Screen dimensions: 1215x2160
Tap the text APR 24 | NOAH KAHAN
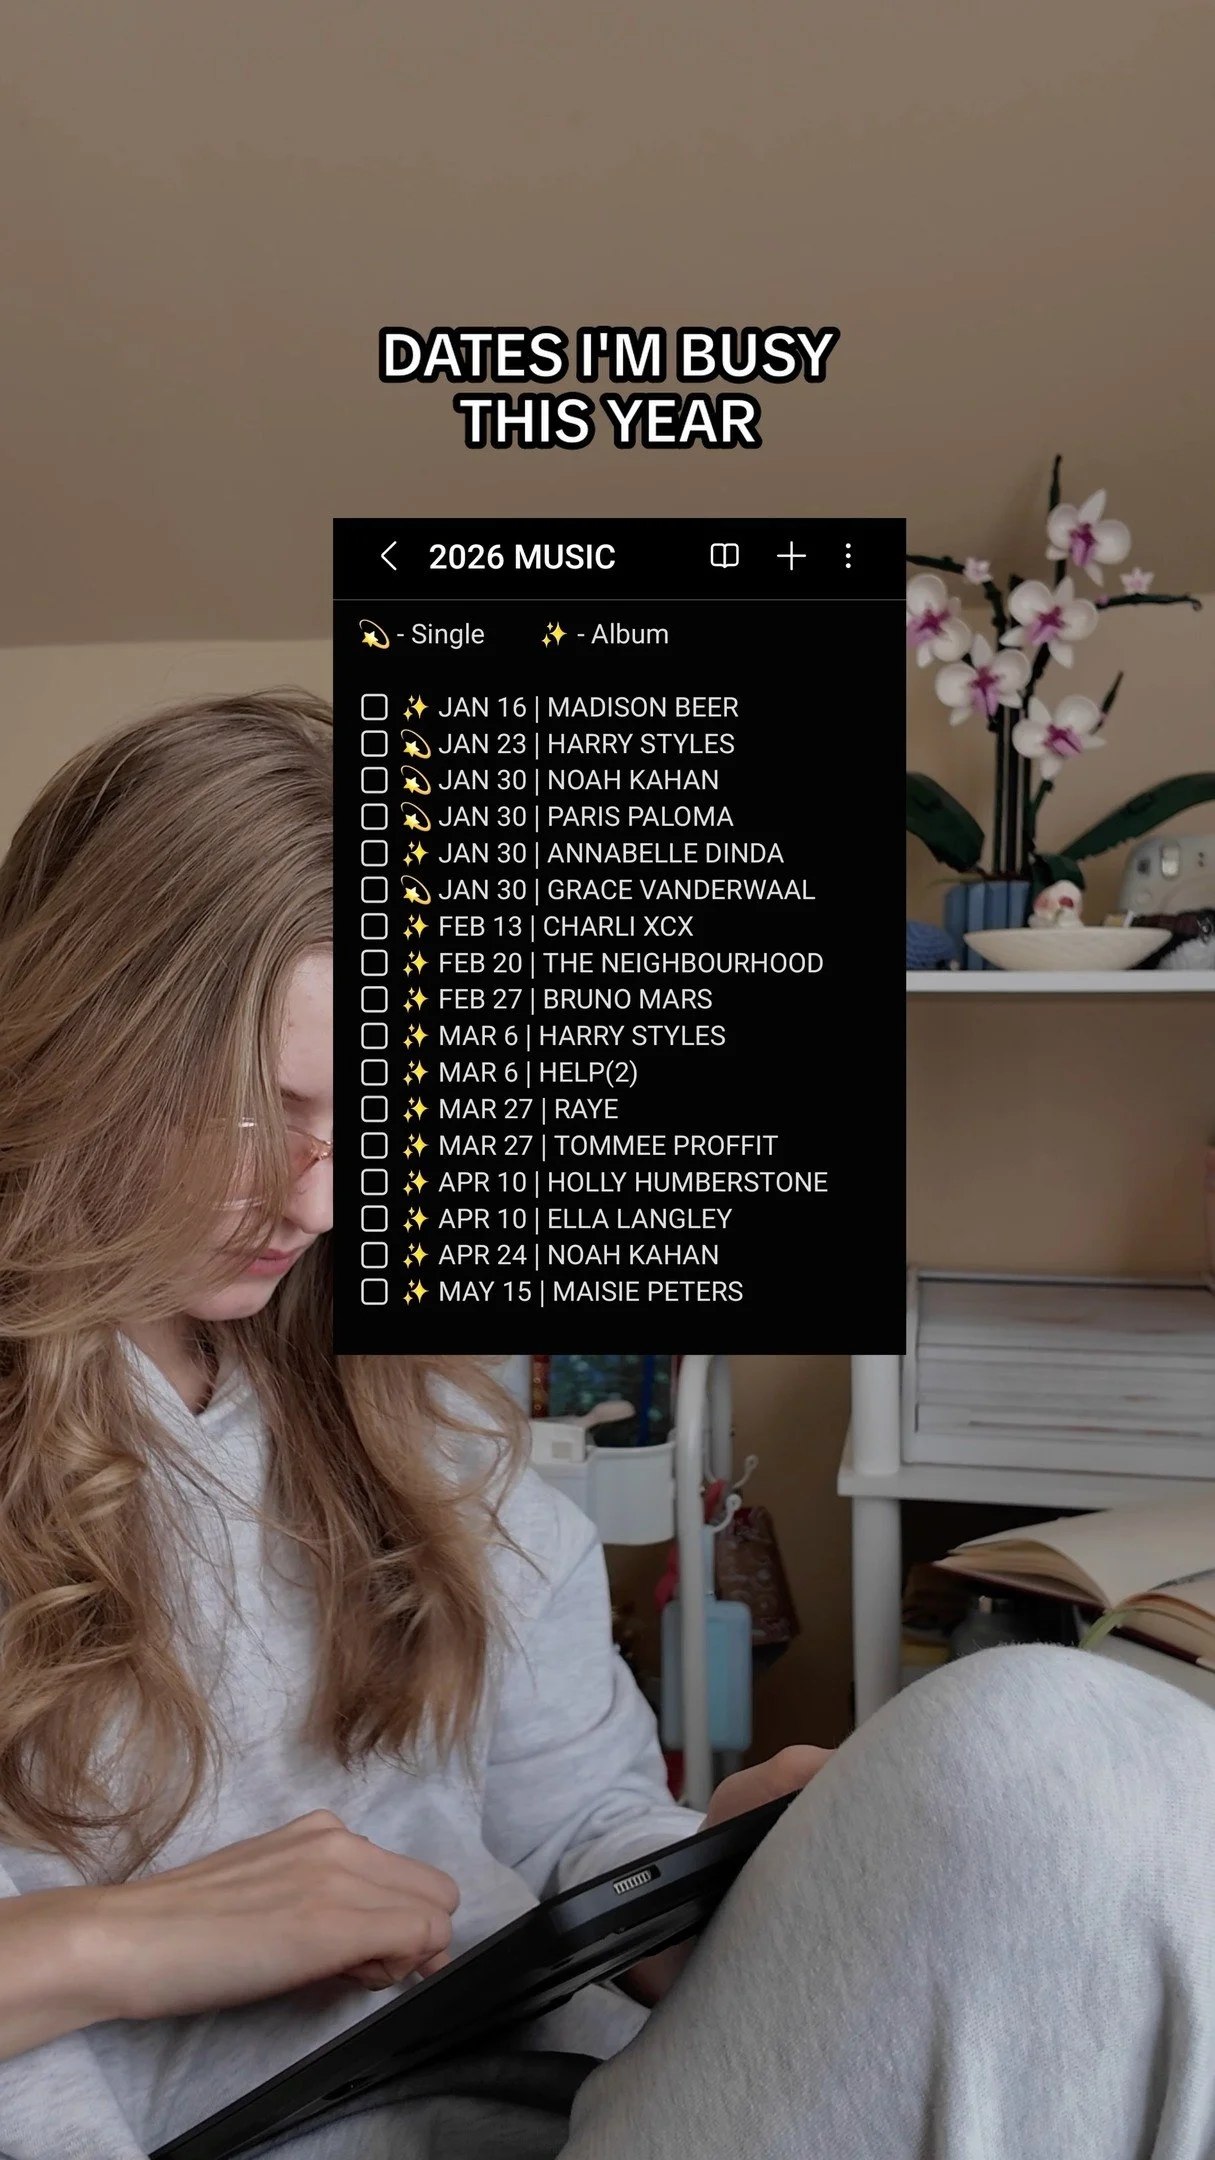pos(578,1255)
